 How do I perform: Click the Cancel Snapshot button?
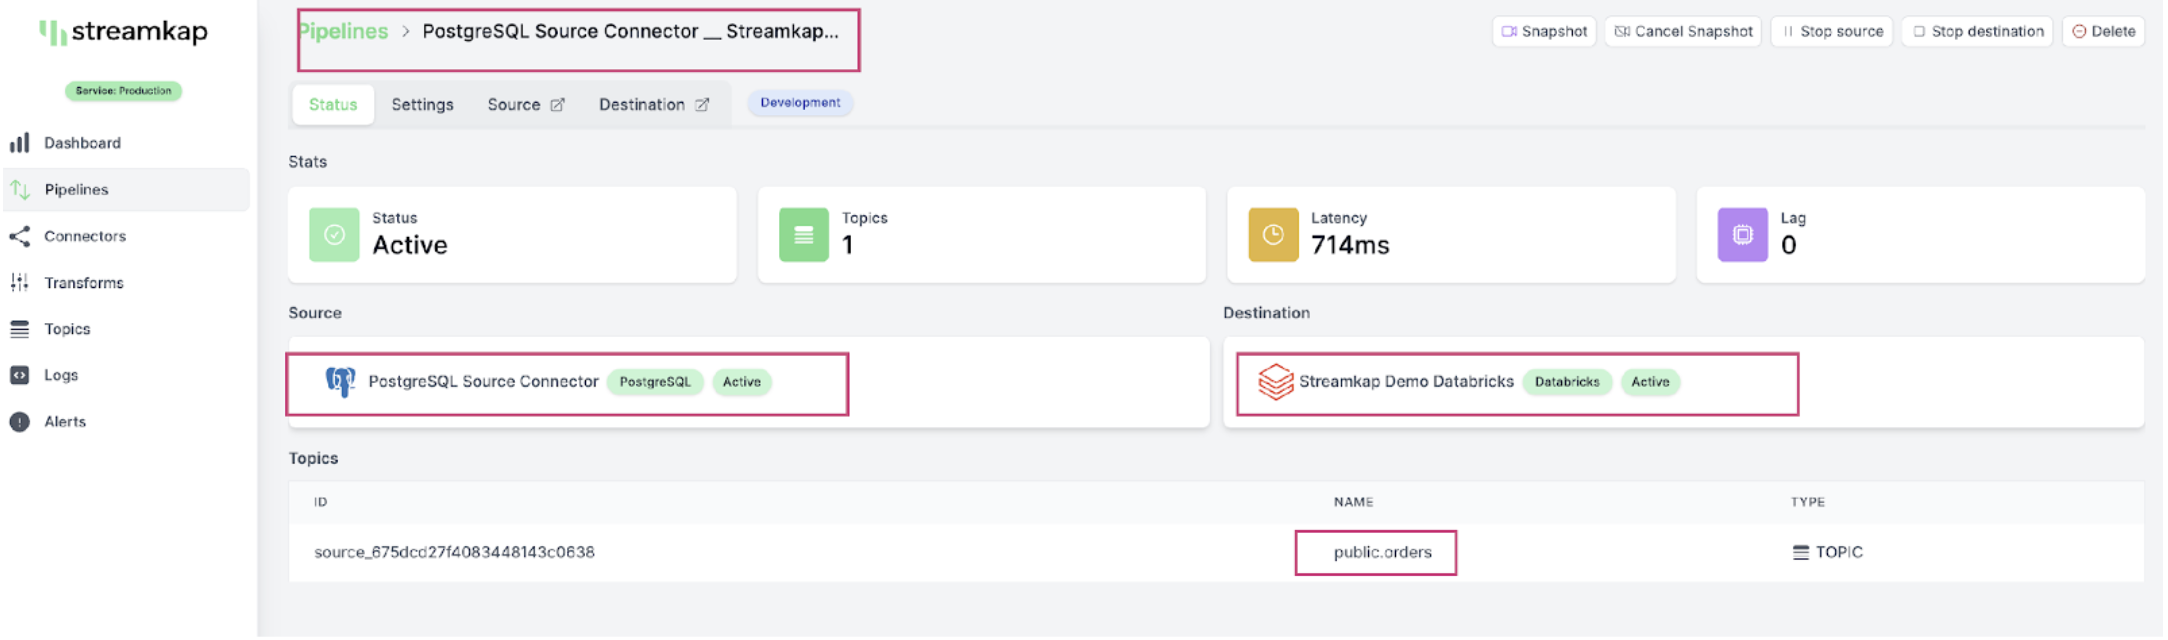point(1683,32)
